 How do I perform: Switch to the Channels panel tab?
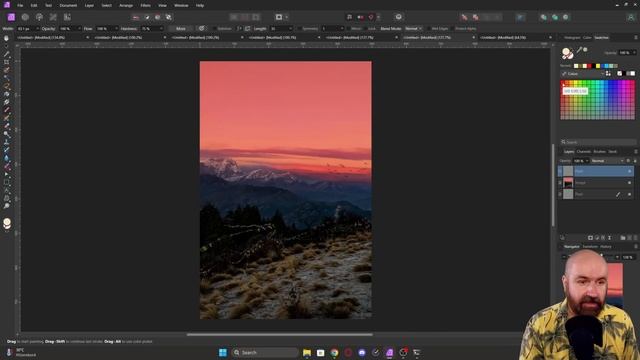(583, 152)
